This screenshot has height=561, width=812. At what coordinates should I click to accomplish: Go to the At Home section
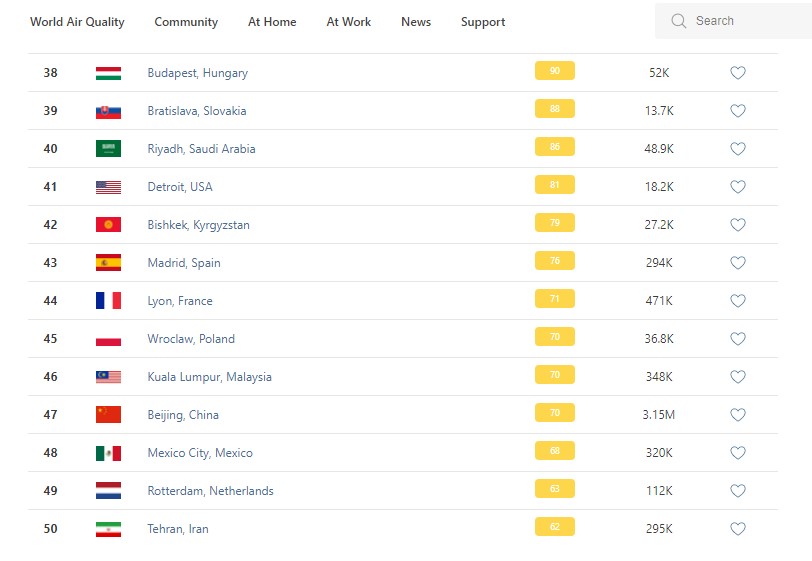pyautogui.click(x=272, y=22)
